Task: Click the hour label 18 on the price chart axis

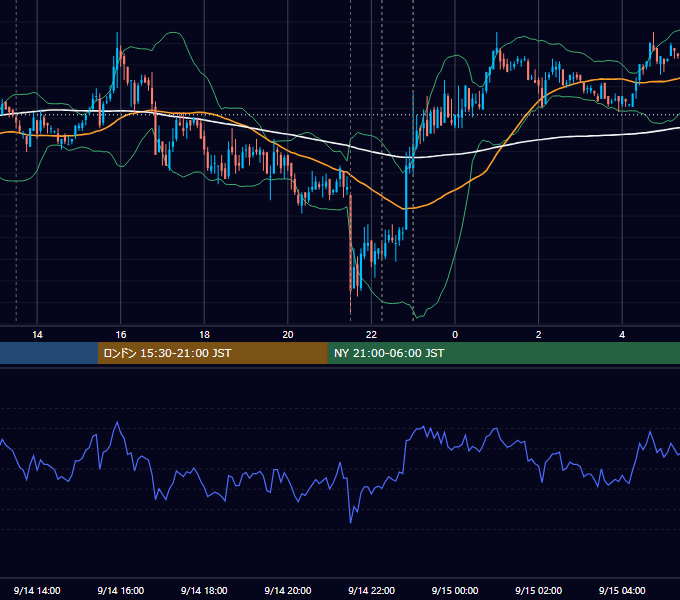Action: click(x=204, y=335)
